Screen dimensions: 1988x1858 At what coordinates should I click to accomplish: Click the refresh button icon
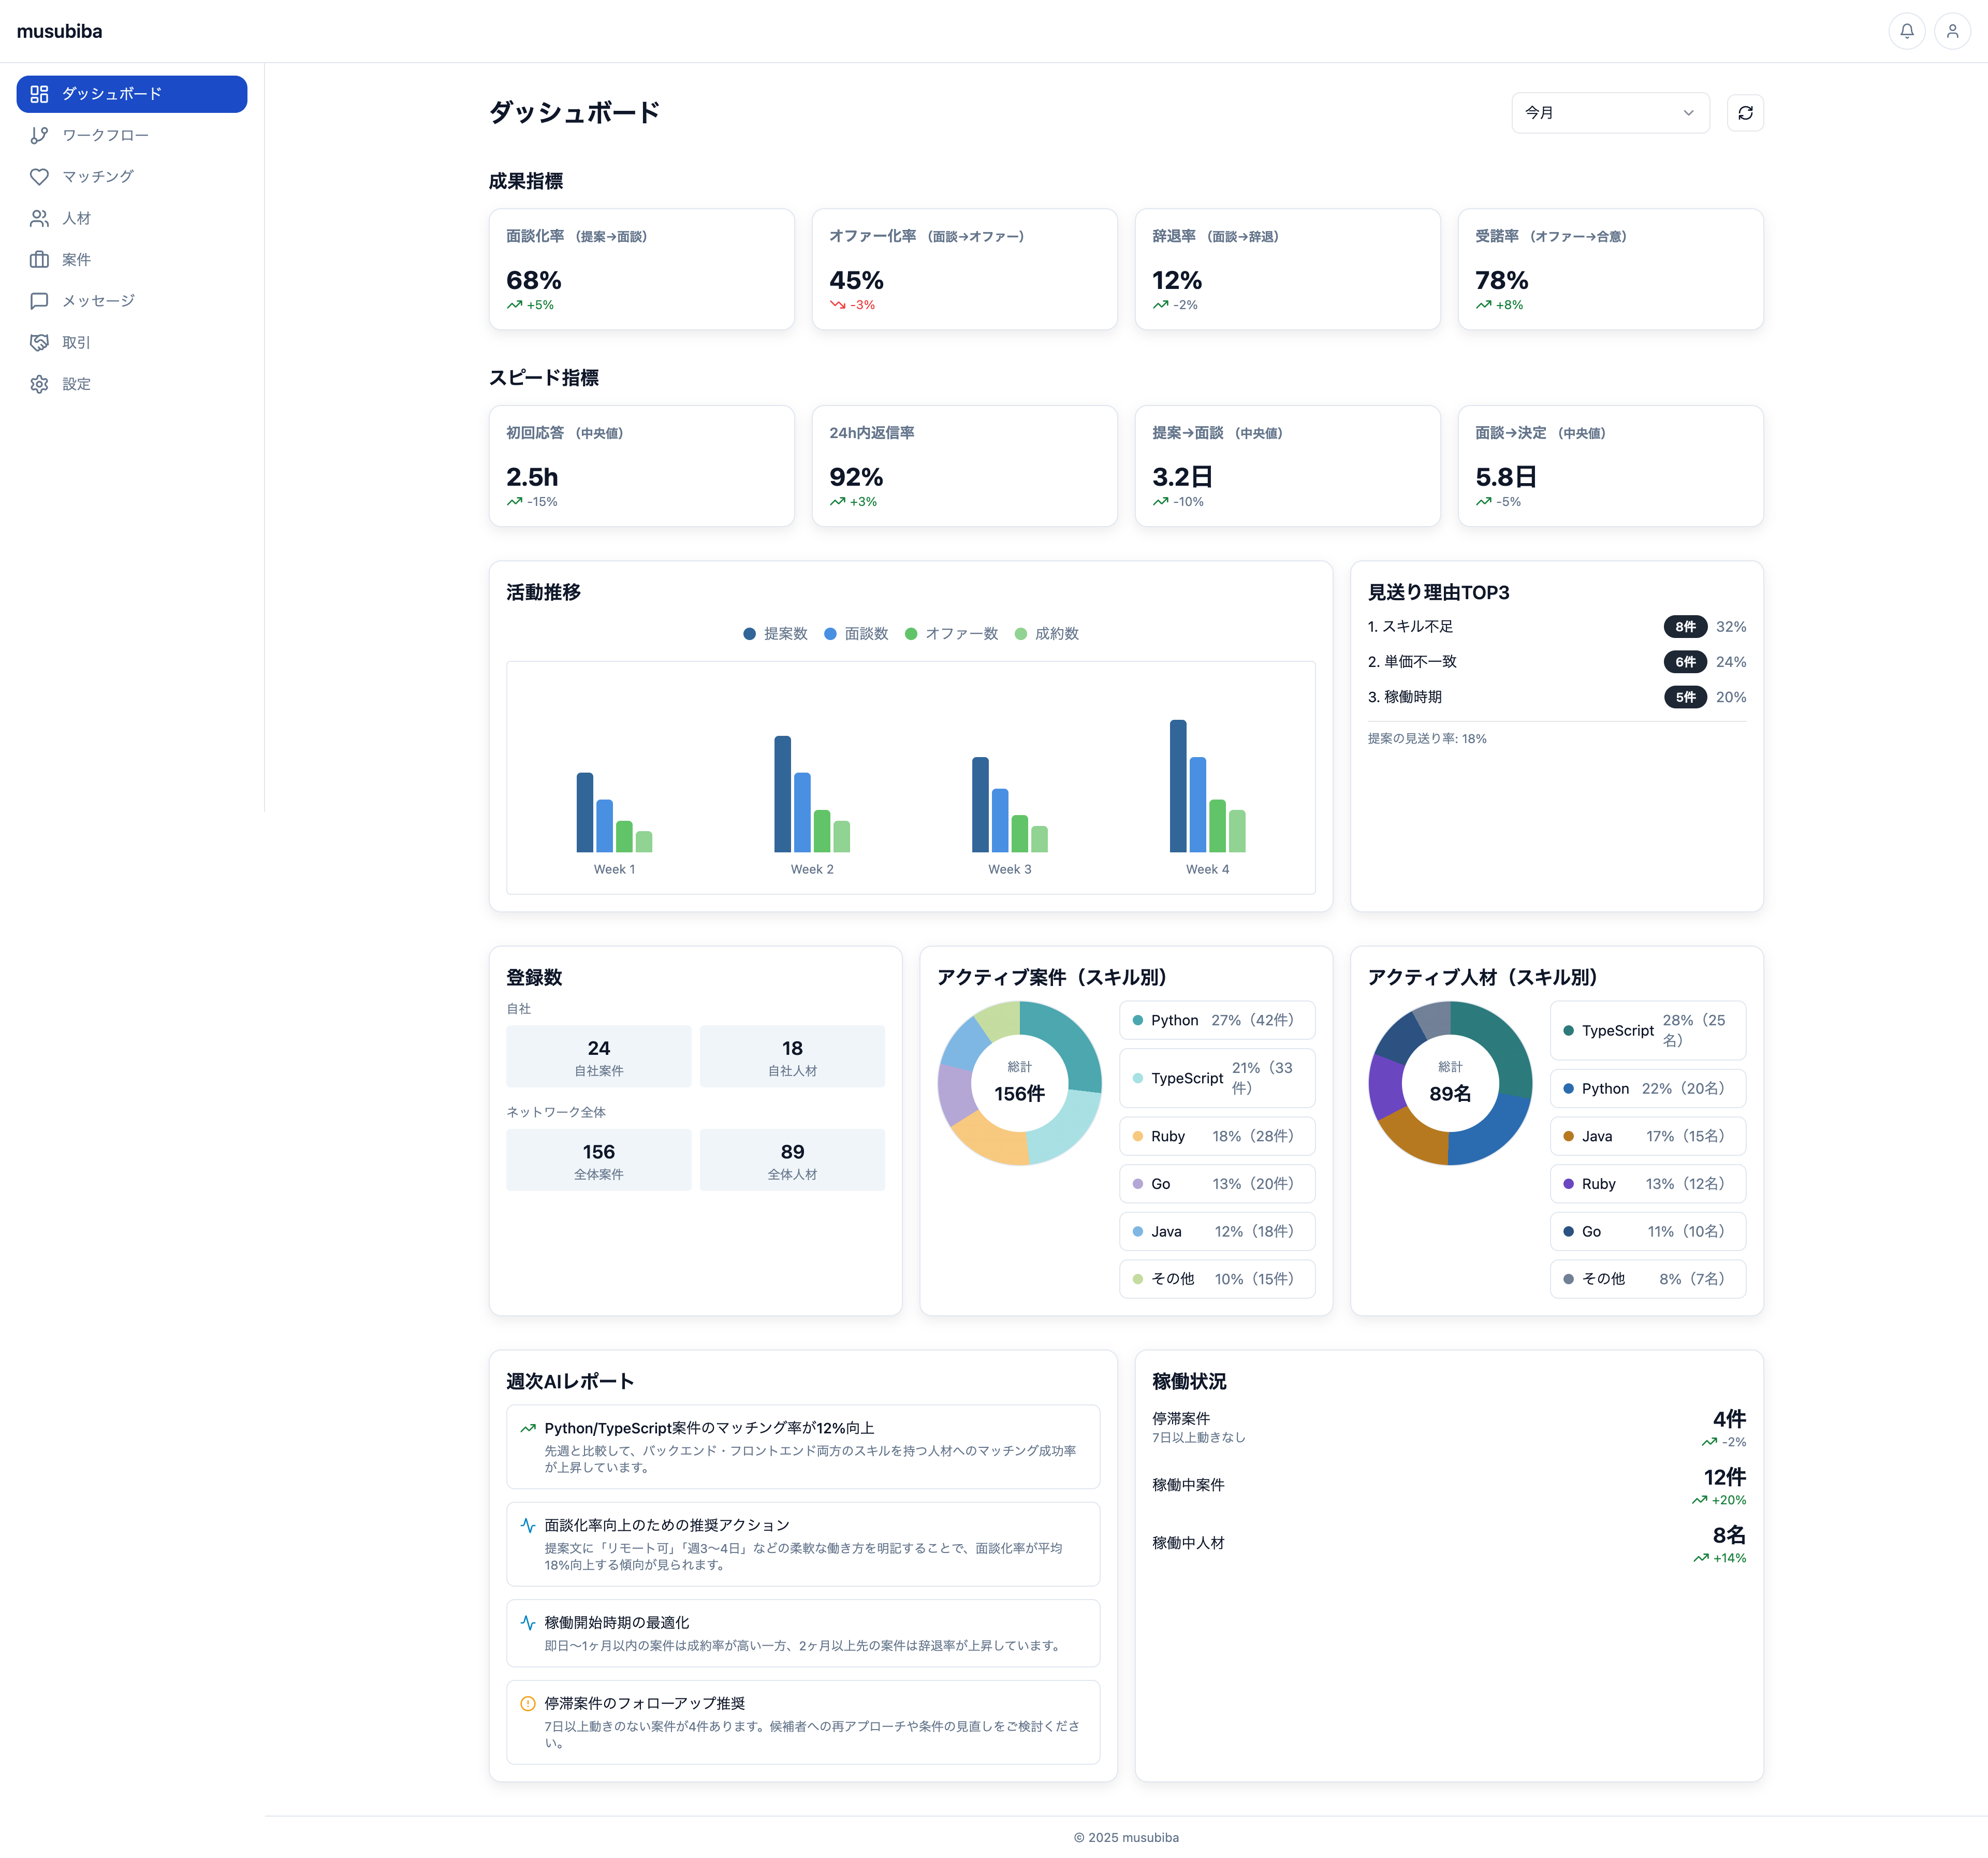(x=1744, y=113)
